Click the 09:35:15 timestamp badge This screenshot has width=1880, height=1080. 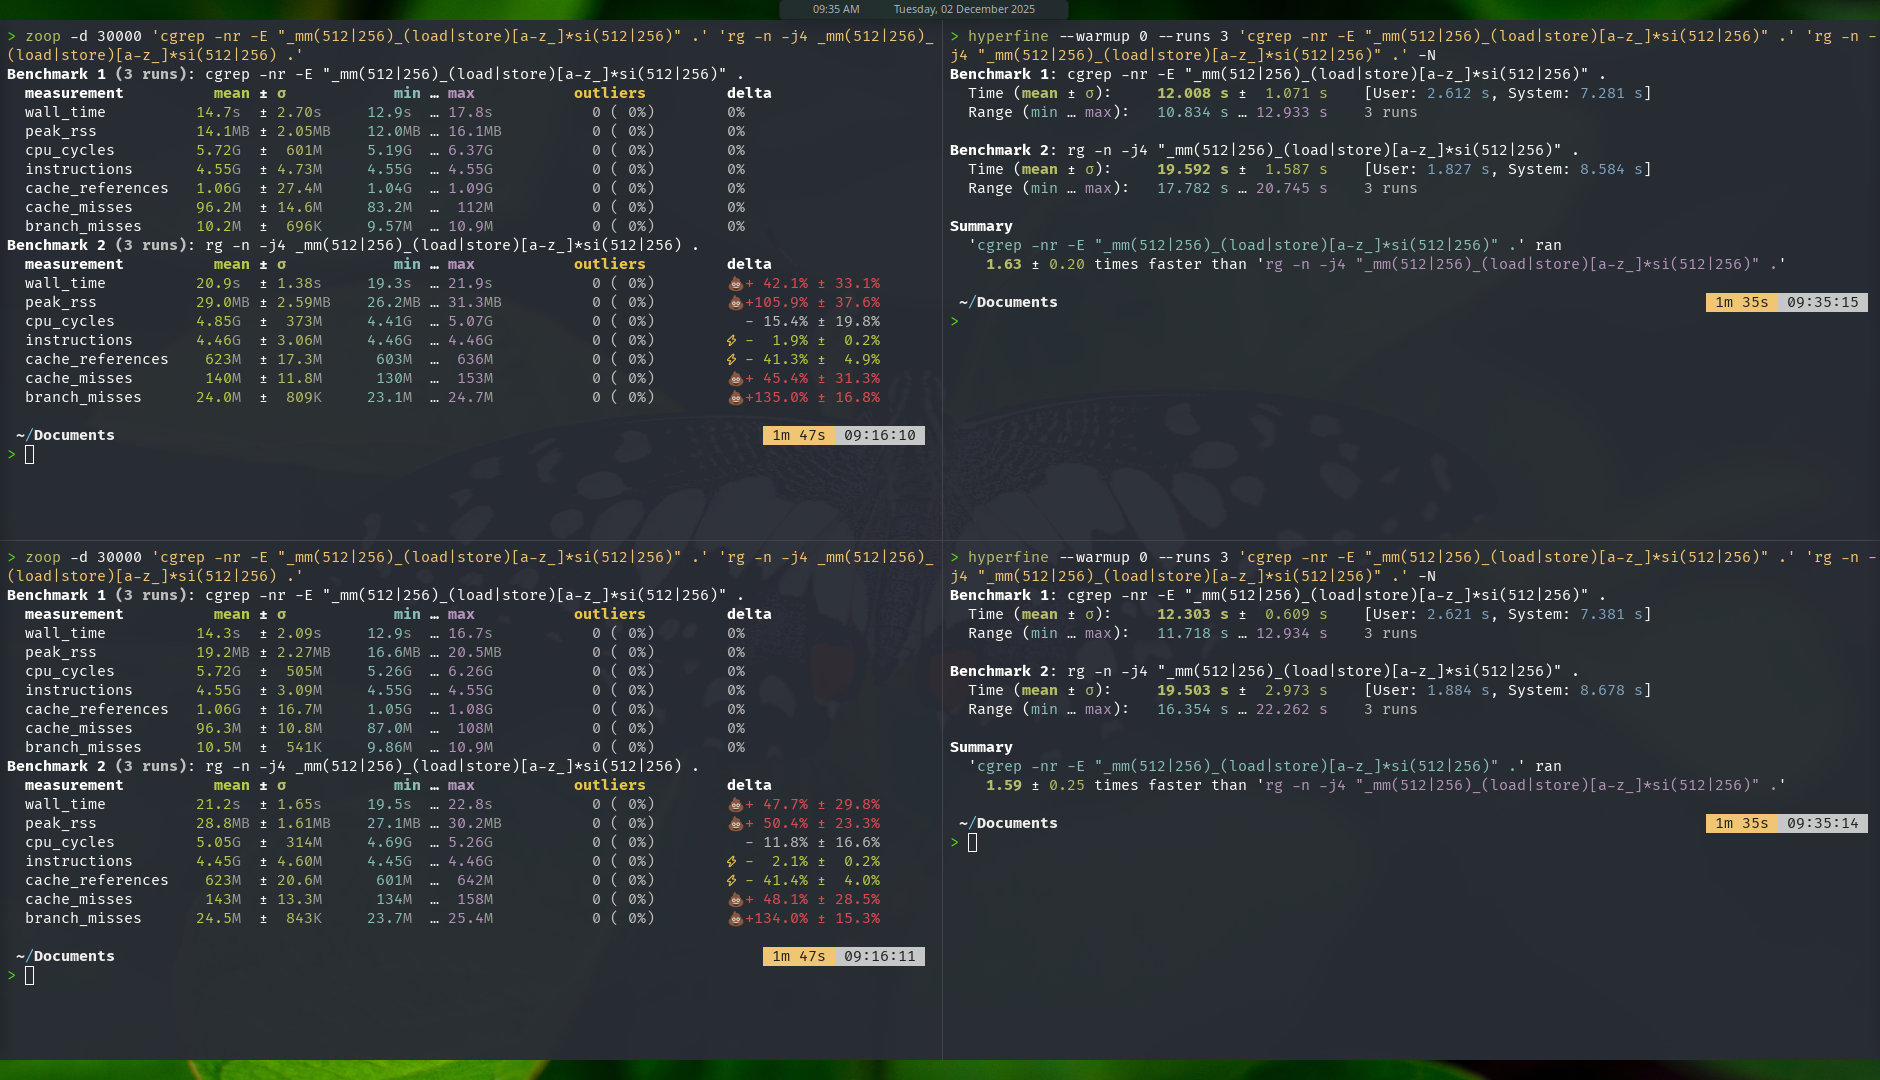click(1822, 303)
